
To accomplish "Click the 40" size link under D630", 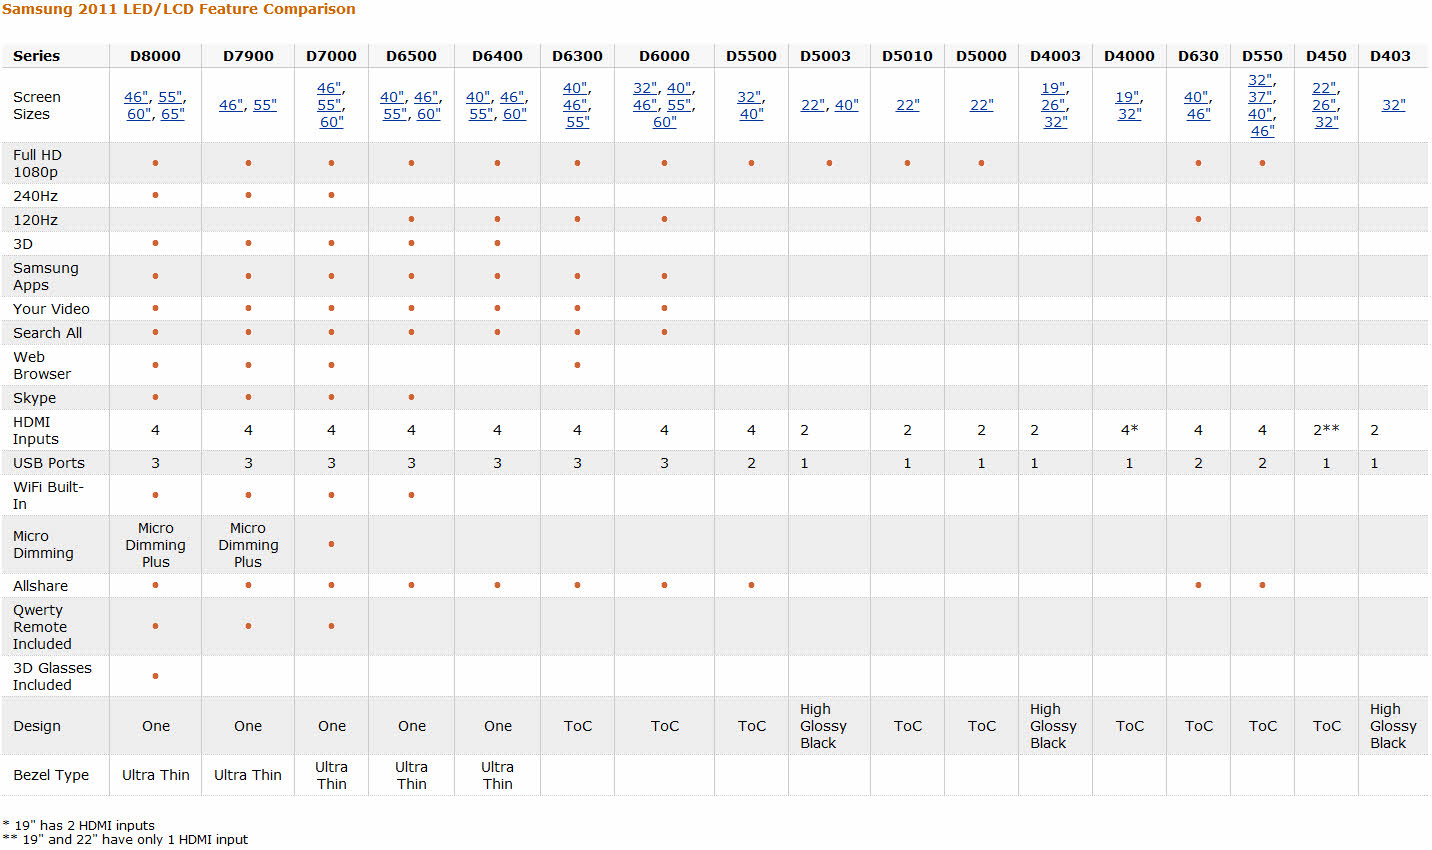I will point(1198,97).
